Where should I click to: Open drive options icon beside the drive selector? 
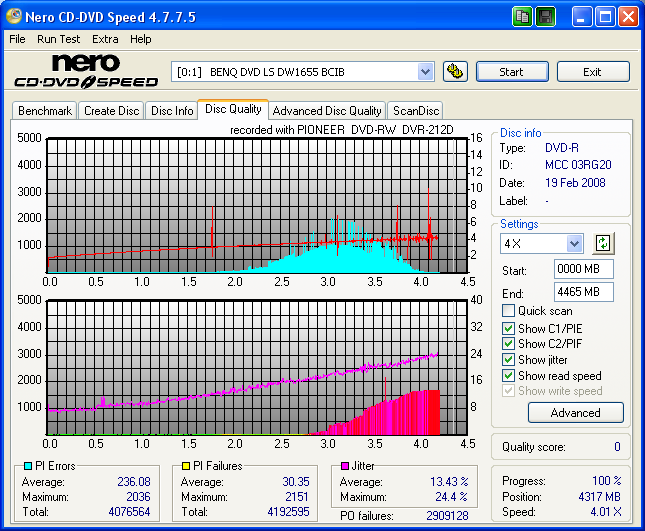click(x=455, y=72)
